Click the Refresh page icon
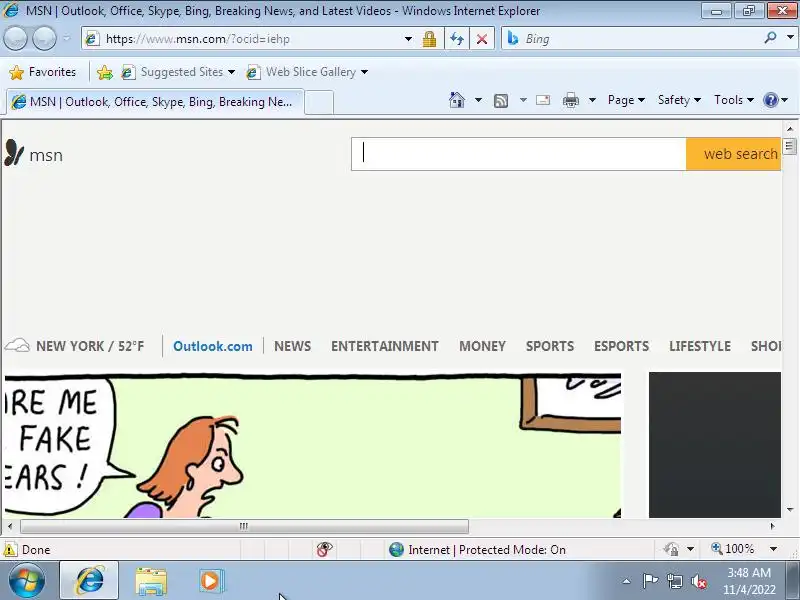Screen dimensions: 800x600 point(457,39)
